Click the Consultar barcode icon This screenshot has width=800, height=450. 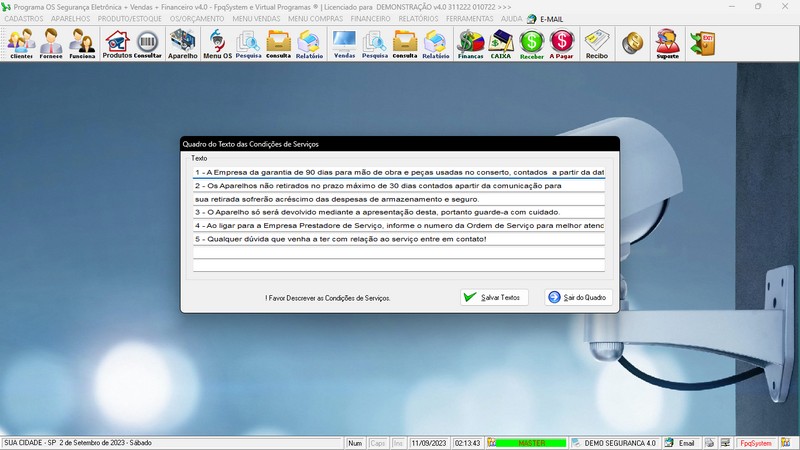point(147,43)
